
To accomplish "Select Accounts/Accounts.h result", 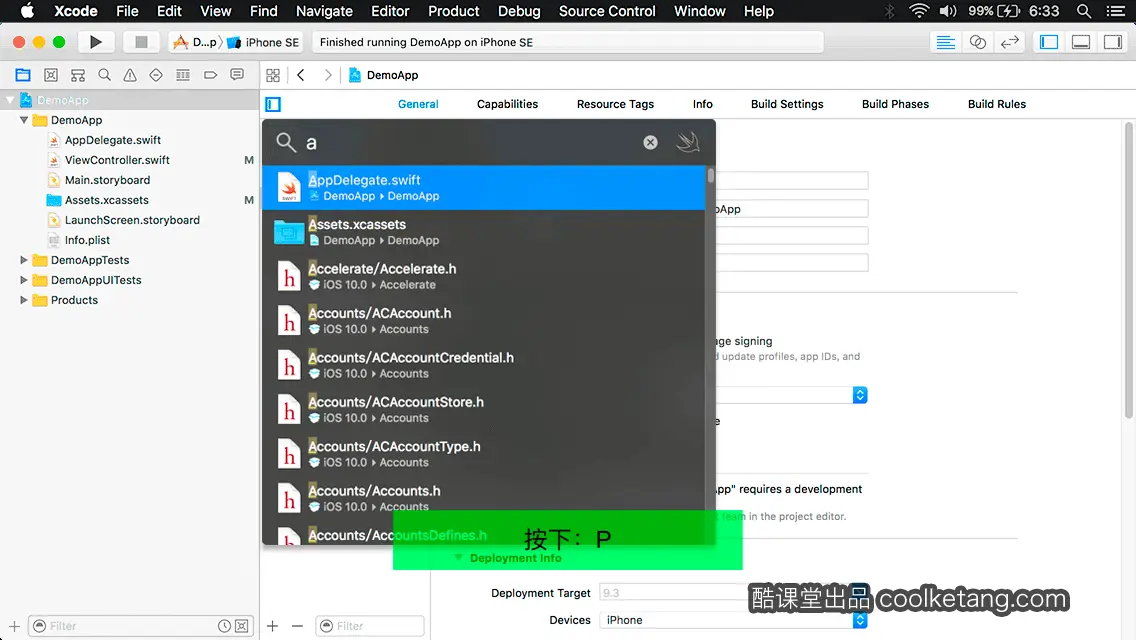I will point(484,498).
